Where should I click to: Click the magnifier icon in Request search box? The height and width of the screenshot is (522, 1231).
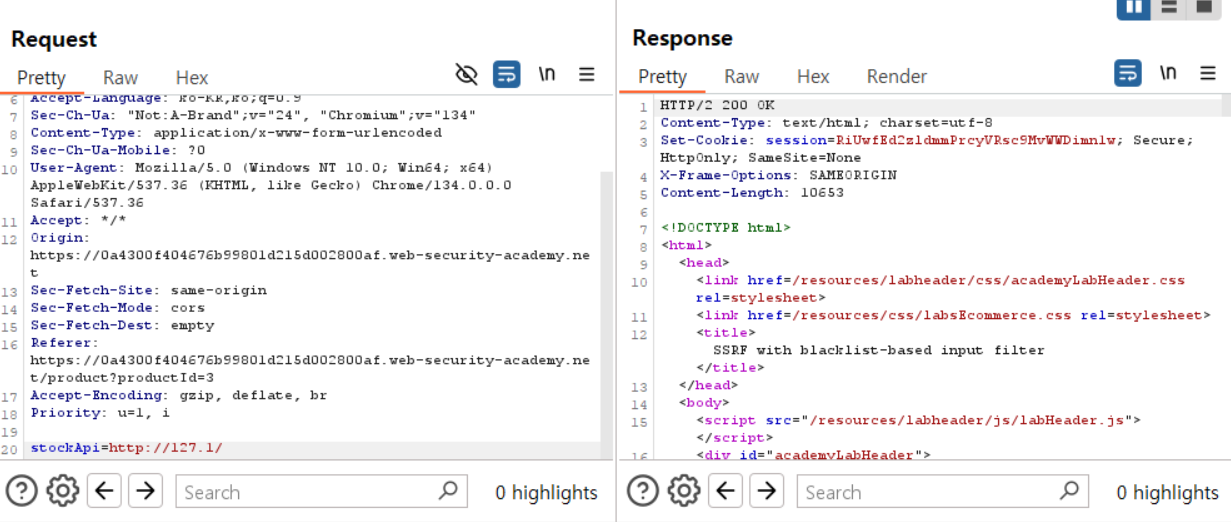coord(448,491)
